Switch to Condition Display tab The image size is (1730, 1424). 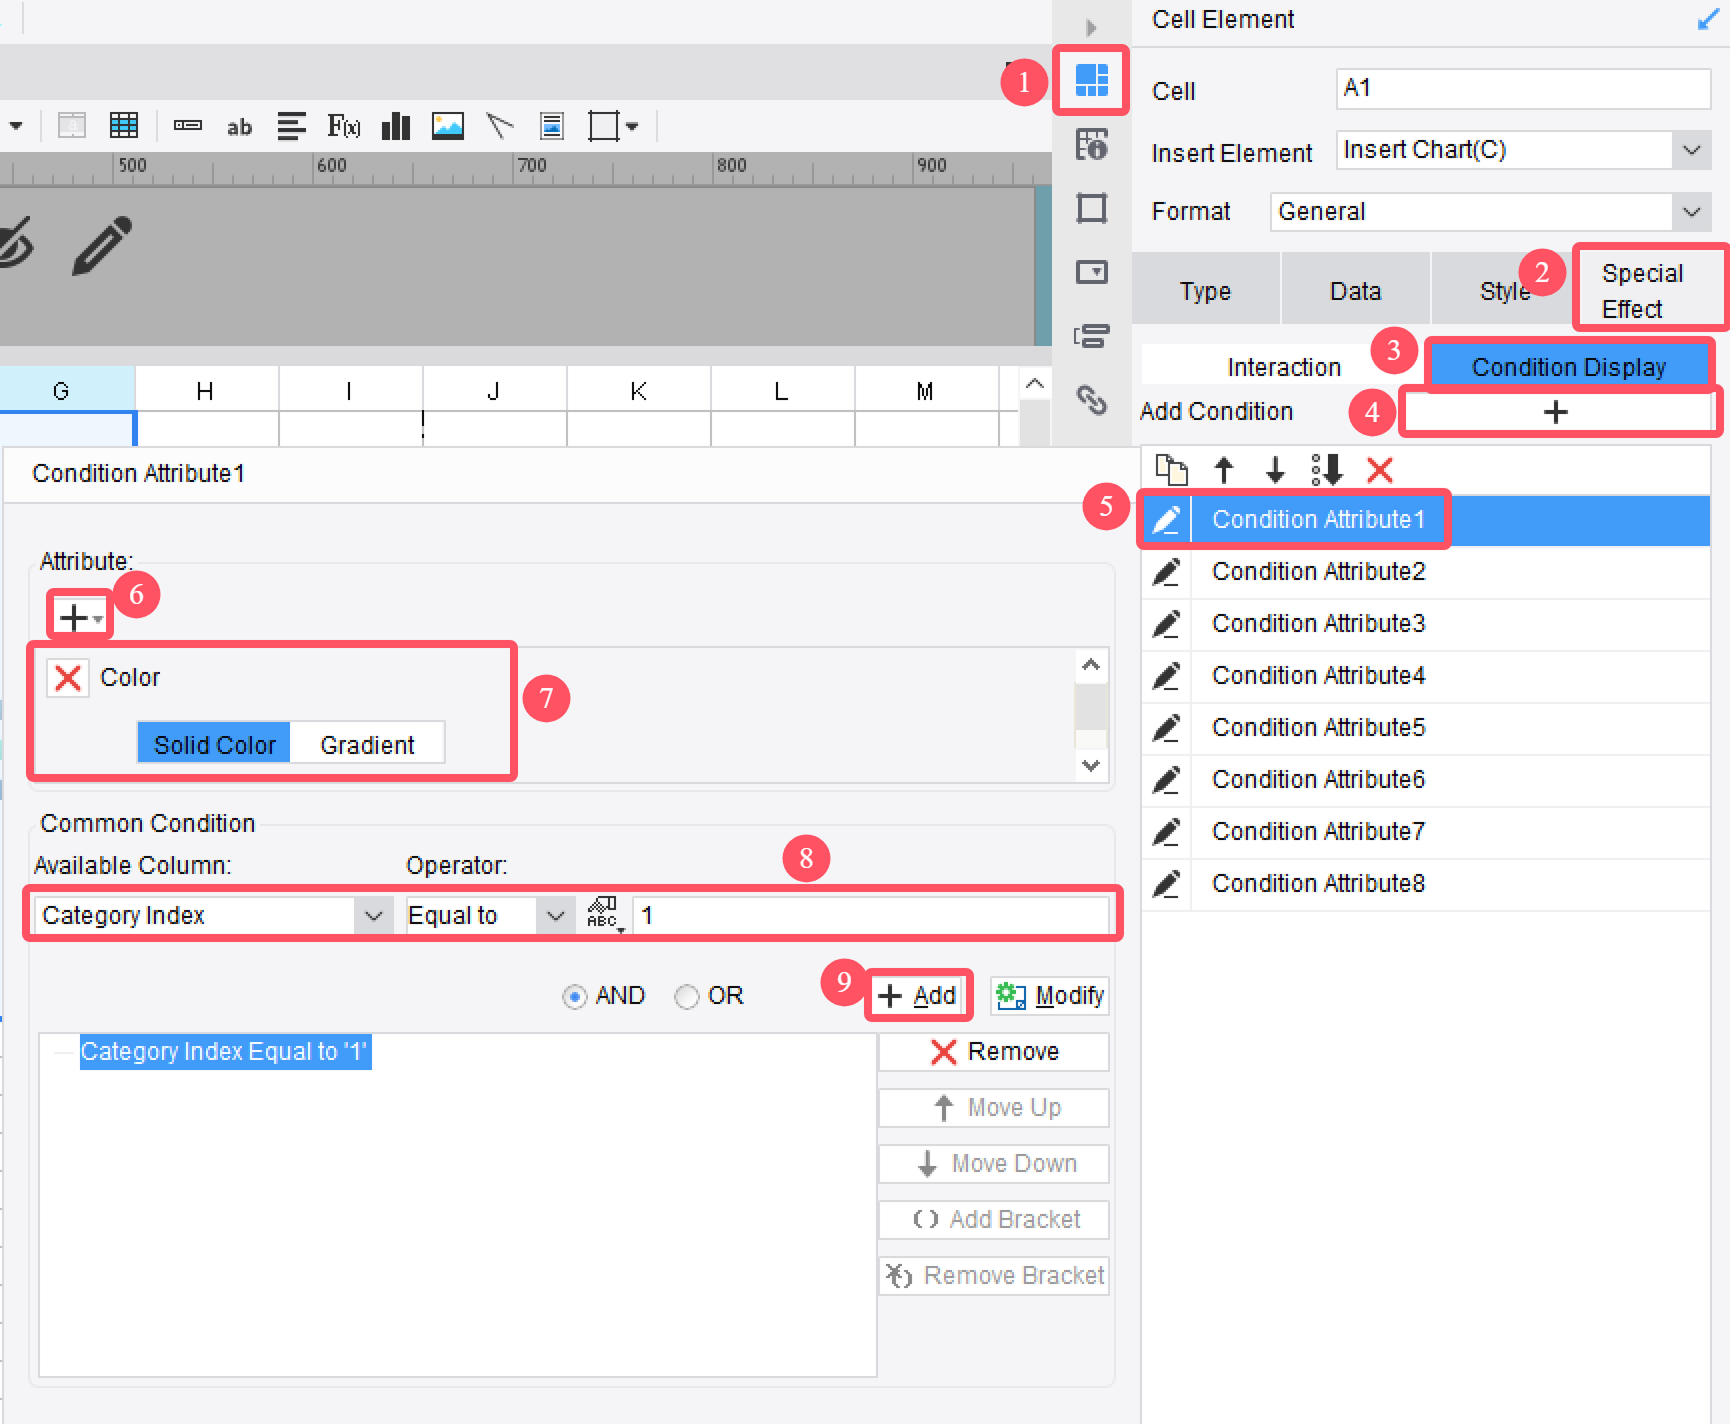point(1568,367)
